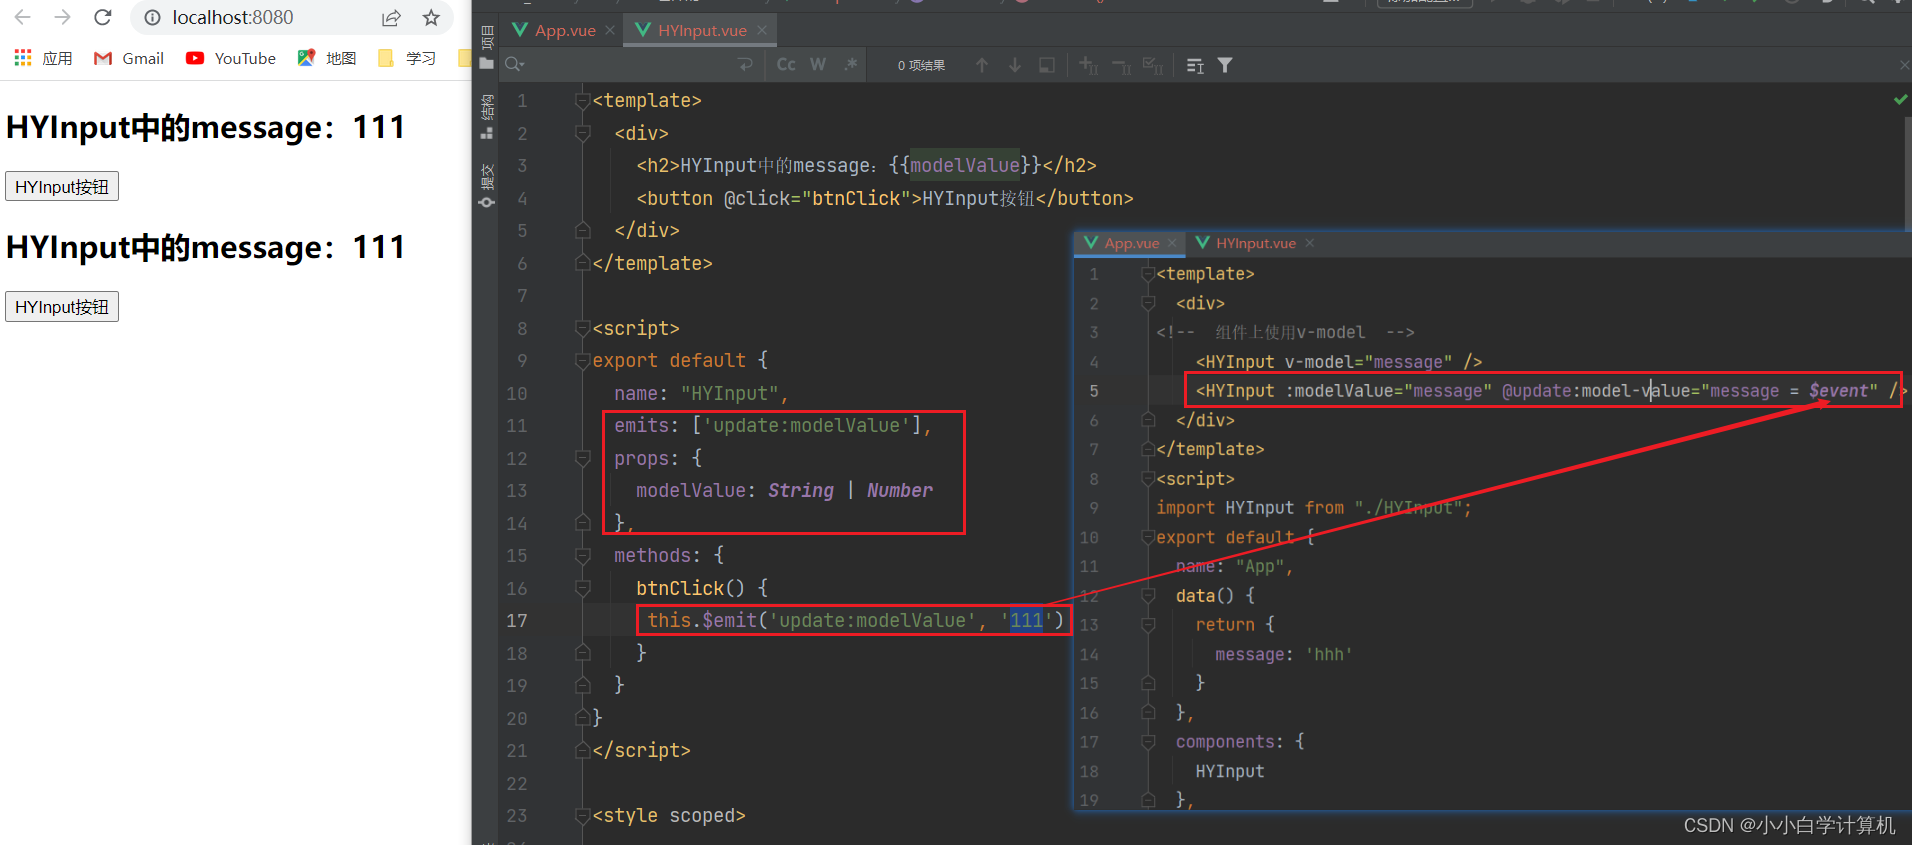This screenshot has width=1912, height=845.
Task: Collapse data() block in floating editor
Action: (1148, 596)
